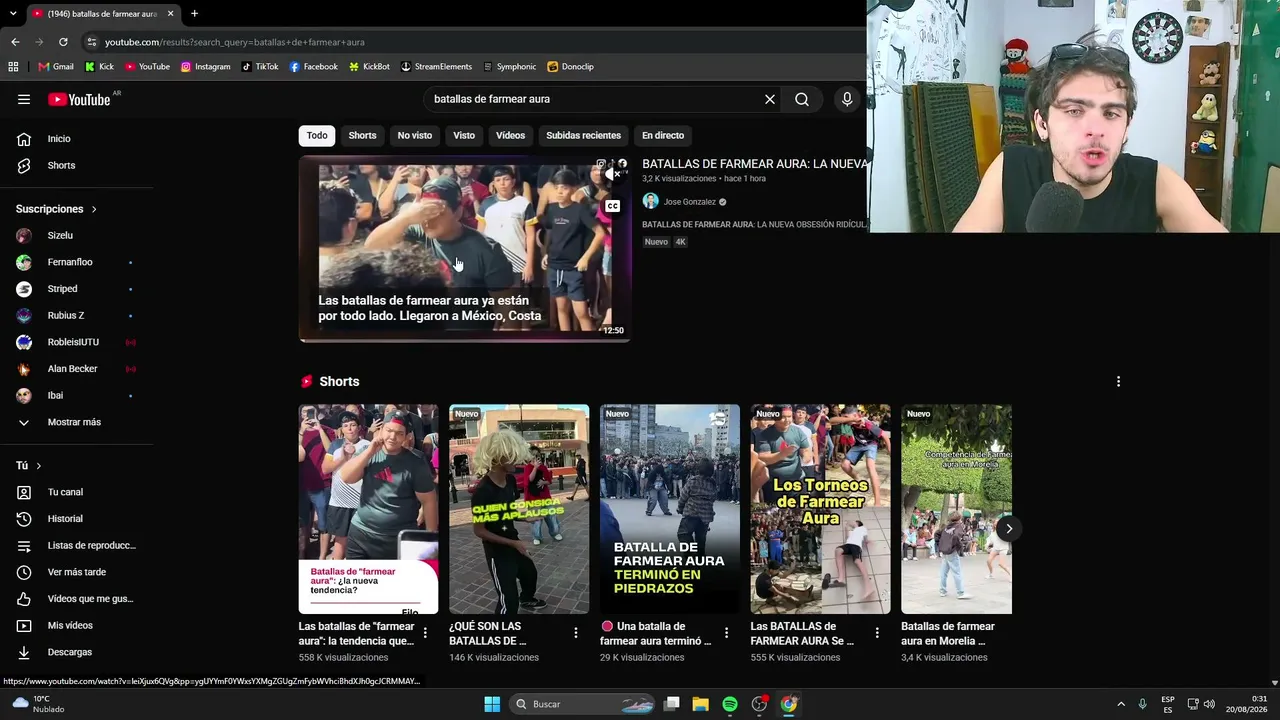Open options menu for the Shorts shelf
This screenshot has height=720, width=1280.
pos(1118,381)
